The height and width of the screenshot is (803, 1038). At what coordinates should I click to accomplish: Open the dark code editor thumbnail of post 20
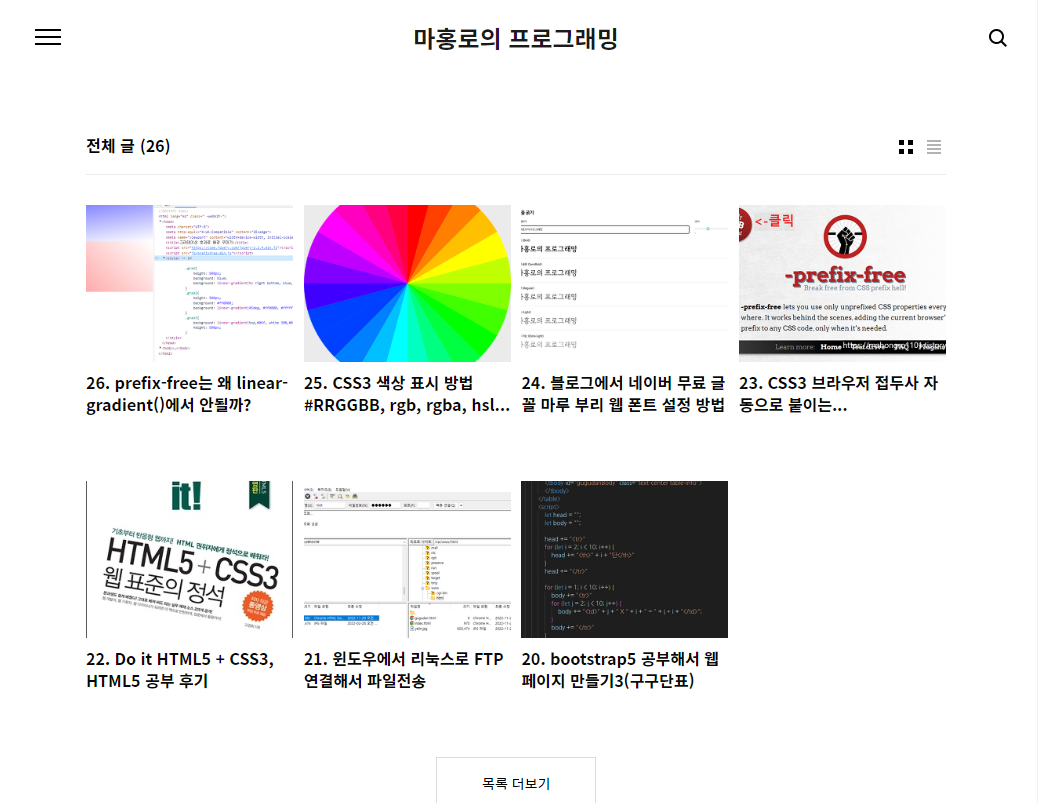[x=624, y=559]
